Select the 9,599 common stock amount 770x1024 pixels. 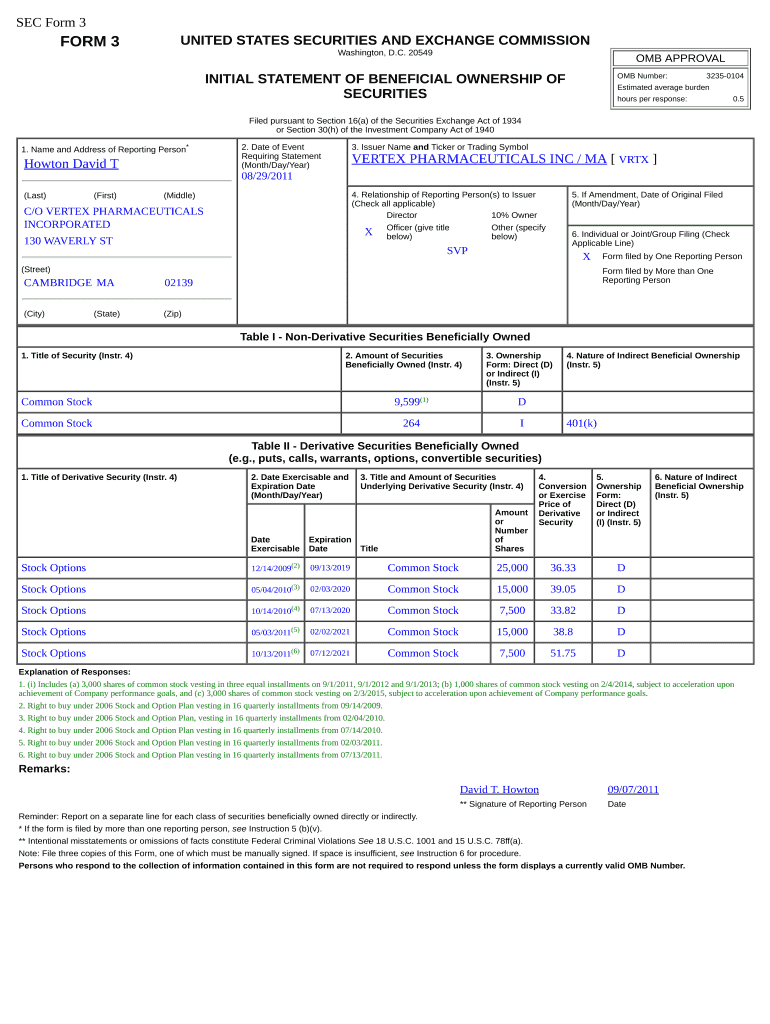click(407, 402)
